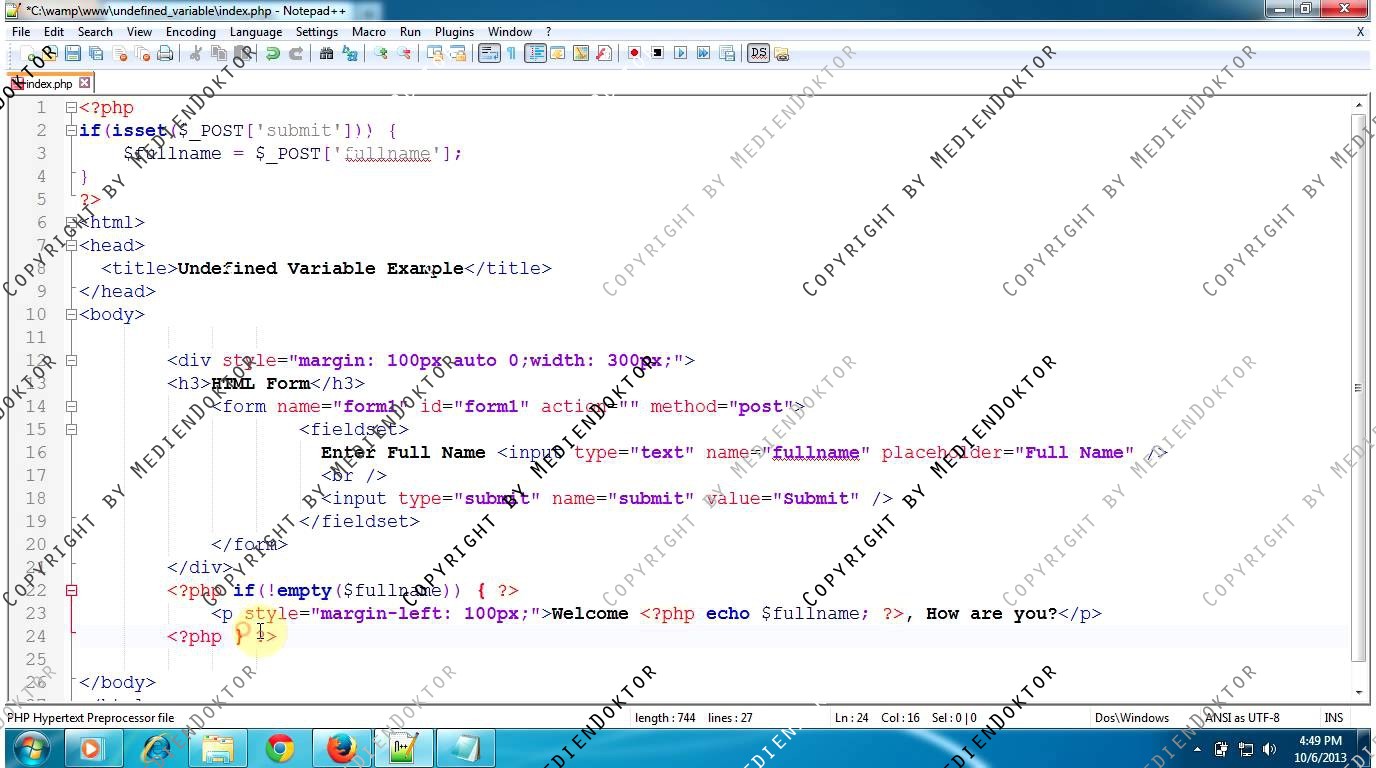The width and height of the screenshot is (1376, 768).
Task: Open the Plugins menu
Action: (454, 32)
